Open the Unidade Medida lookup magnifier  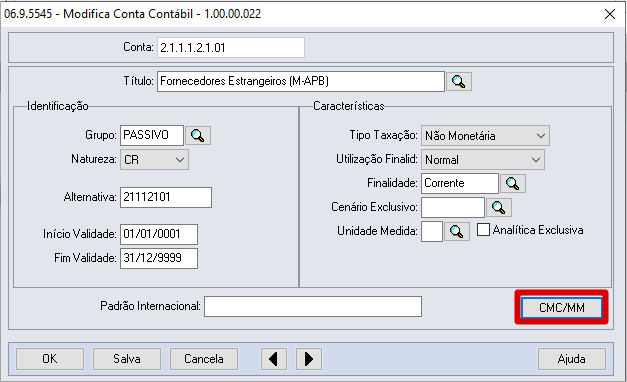[457, 231]
